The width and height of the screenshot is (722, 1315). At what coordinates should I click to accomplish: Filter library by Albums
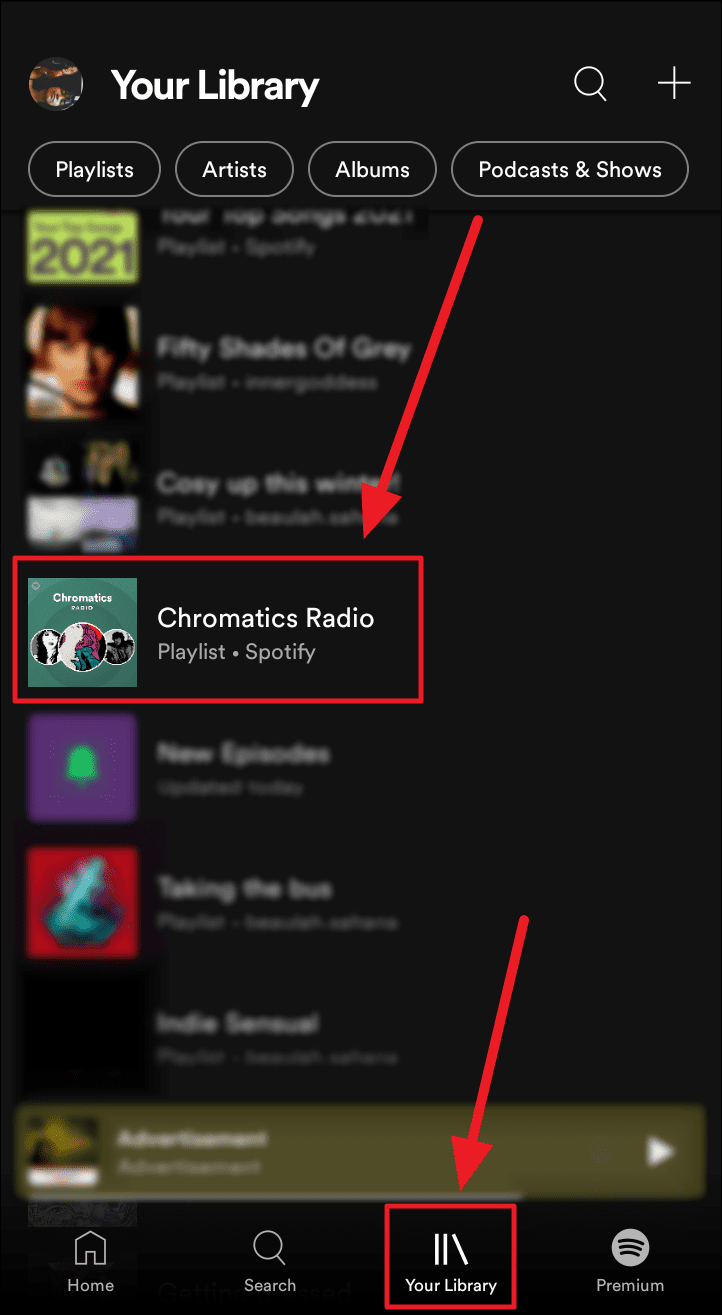(x=373, y=170)
